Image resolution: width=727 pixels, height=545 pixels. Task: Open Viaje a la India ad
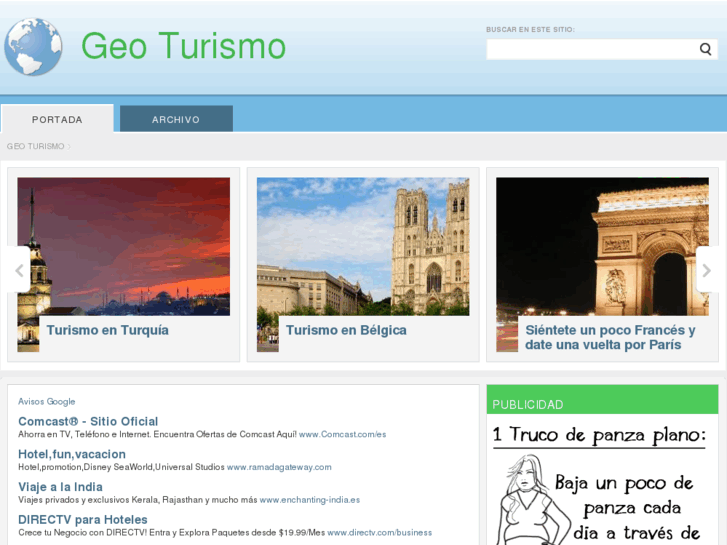60,487
